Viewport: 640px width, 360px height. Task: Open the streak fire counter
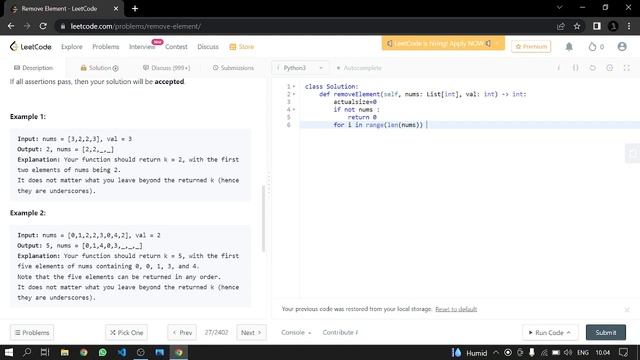[596, 47]
